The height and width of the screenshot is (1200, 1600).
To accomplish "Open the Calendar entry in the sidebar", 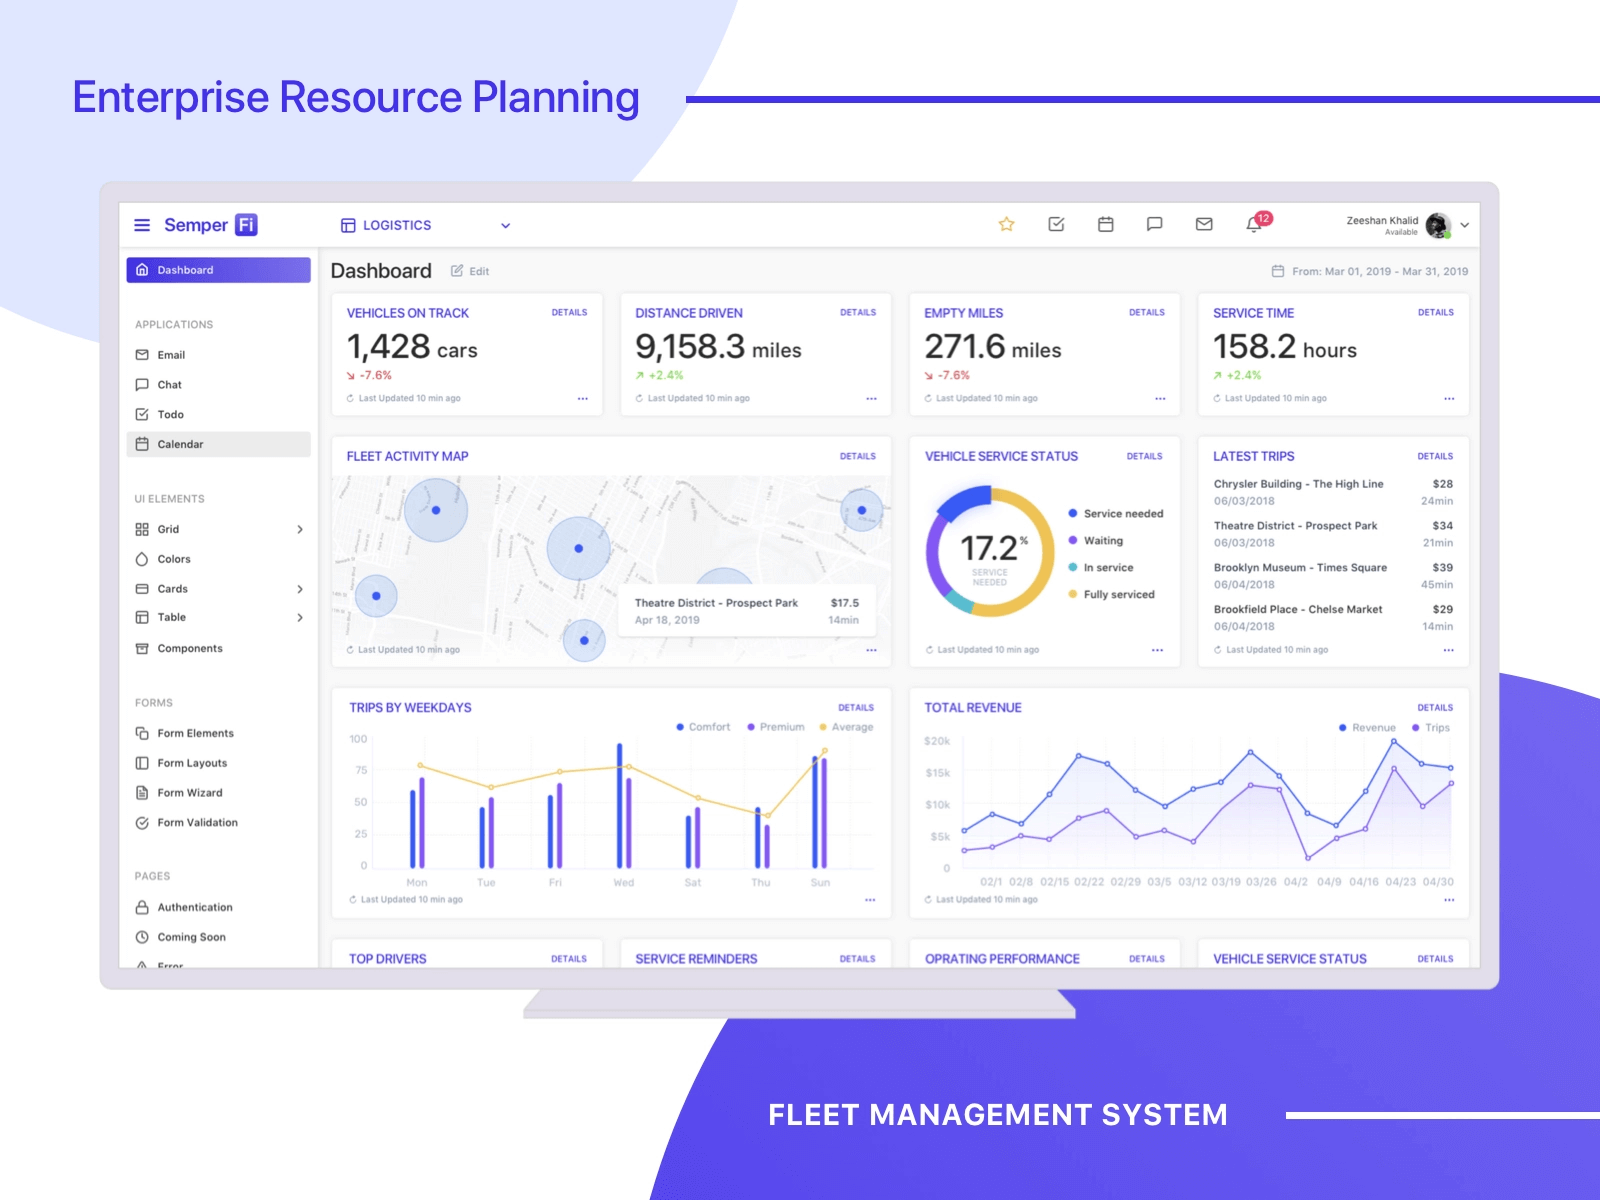I will click(180, 444).
